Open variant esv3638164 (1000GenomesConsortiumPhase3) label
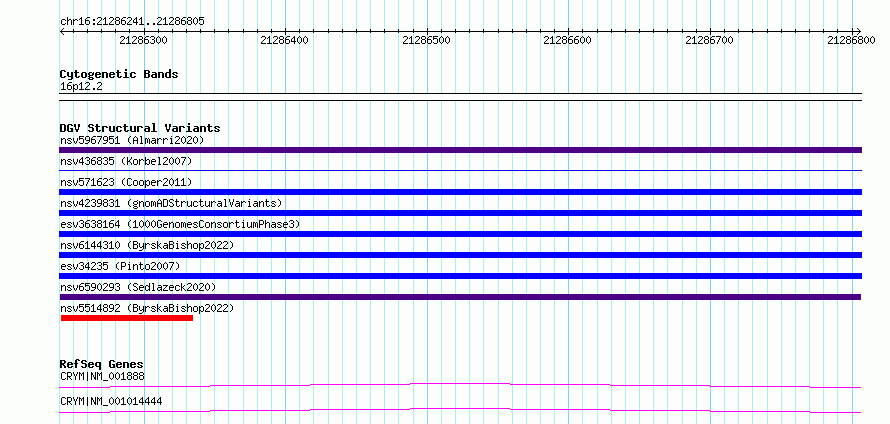The height and width of the screenshot is (424, 890). (180, 224)
